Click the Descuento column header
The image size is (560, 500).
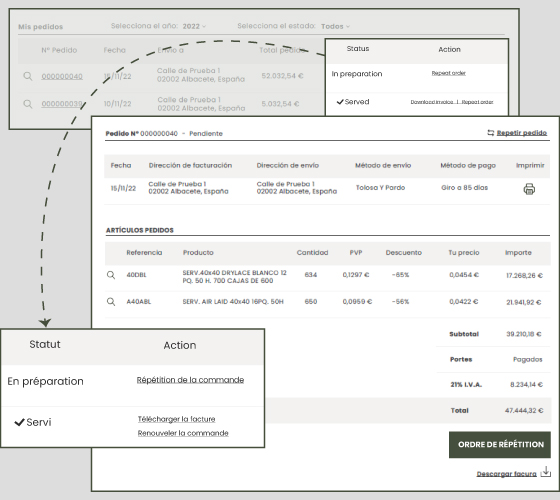click(404, 253)
